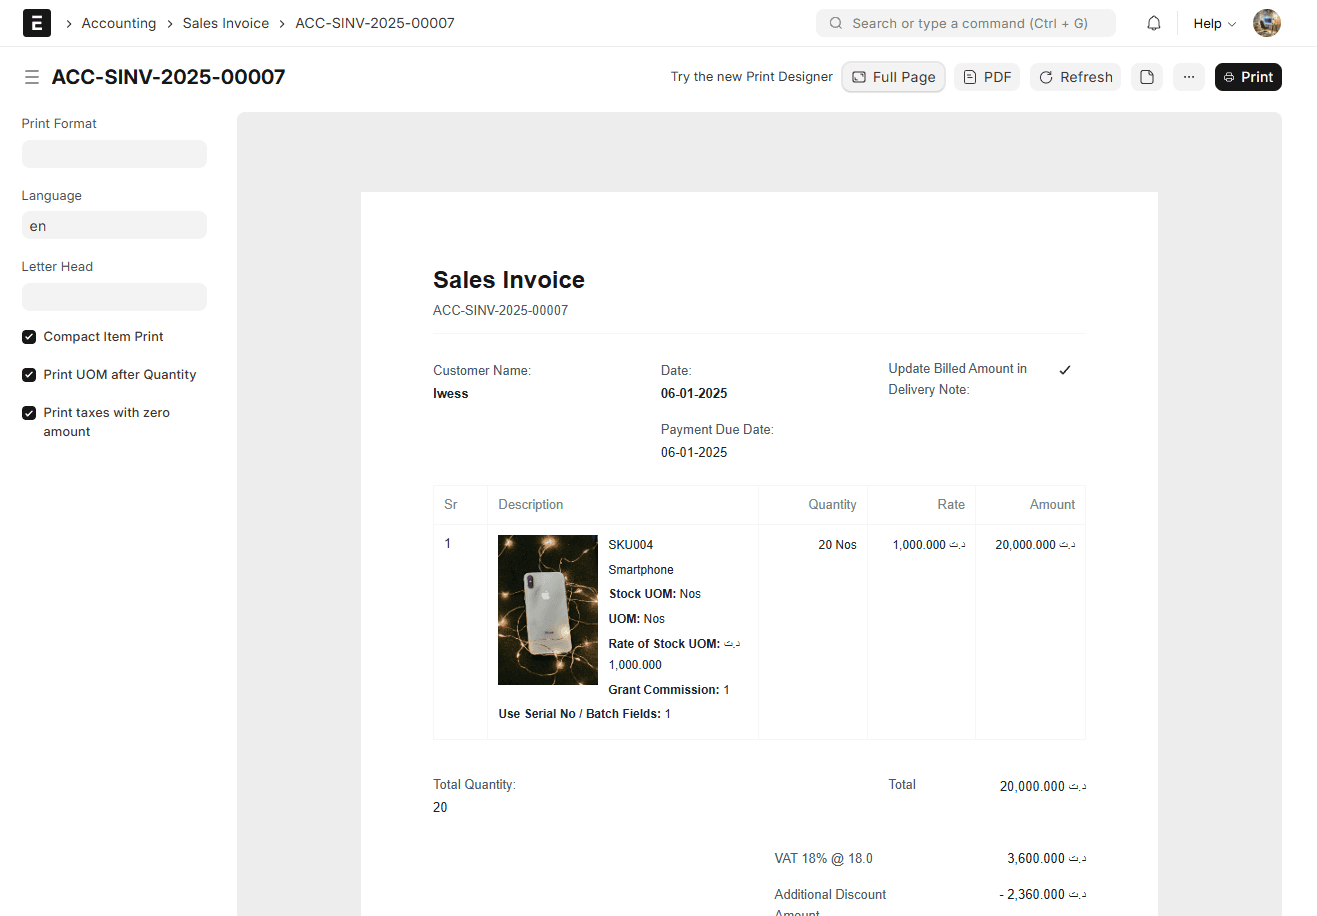Click the Print button
The image size is (1317, 916).
tap(1248, 77)
